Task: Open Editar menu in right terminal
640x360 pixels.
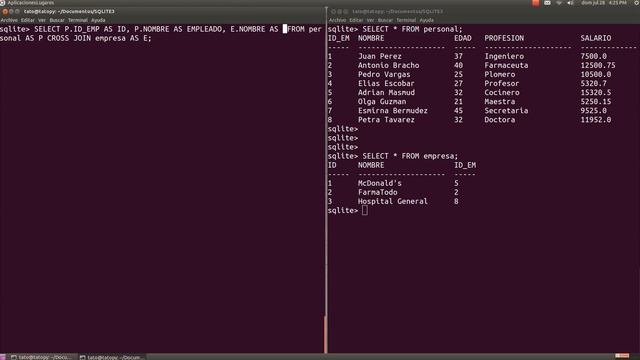Action: 356,20
